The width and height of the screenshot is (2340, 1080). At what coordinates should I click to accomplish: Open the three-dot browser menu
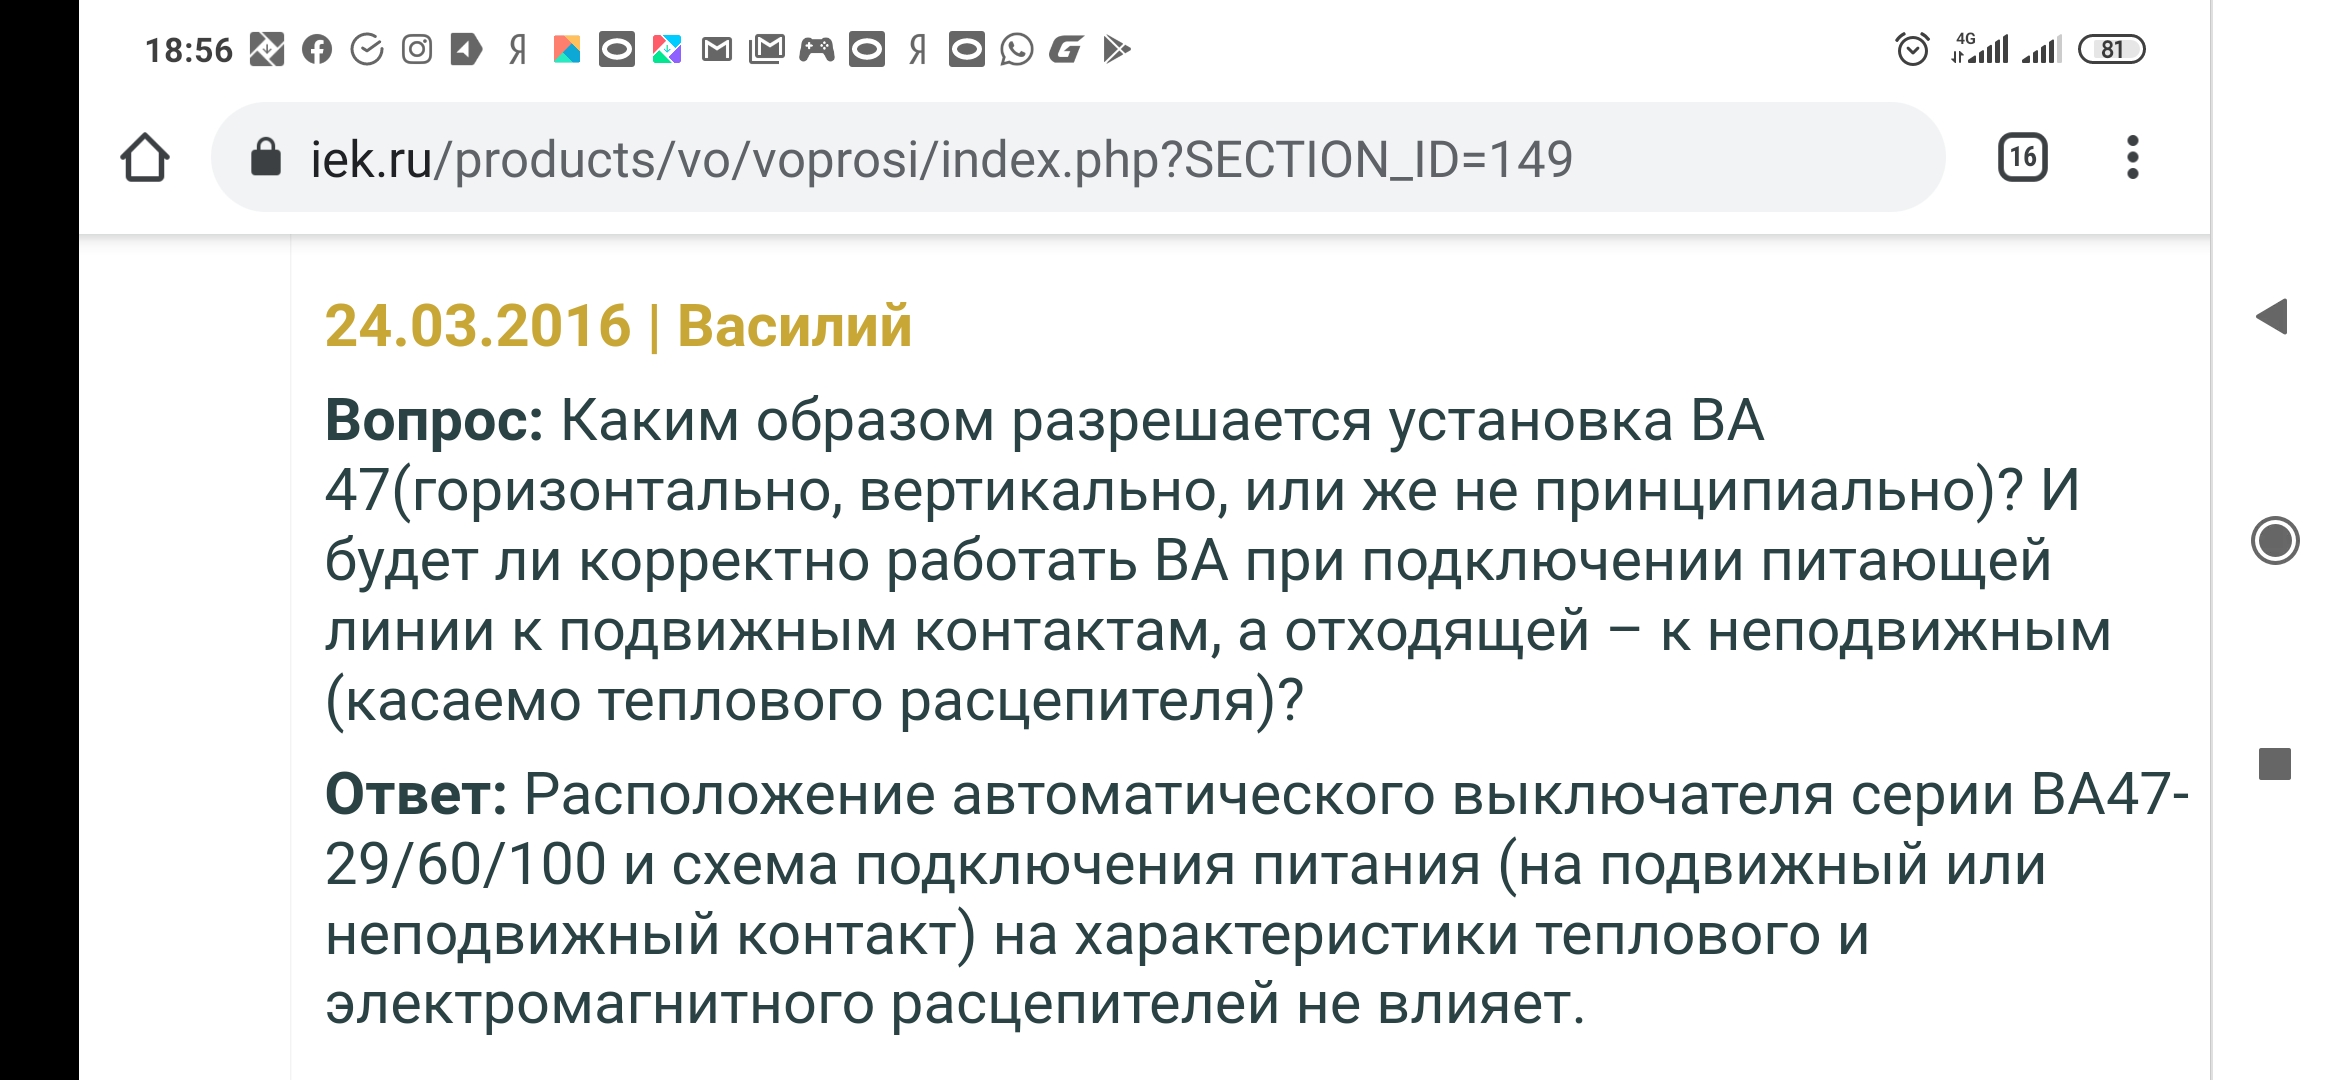tap(2132, 157)
